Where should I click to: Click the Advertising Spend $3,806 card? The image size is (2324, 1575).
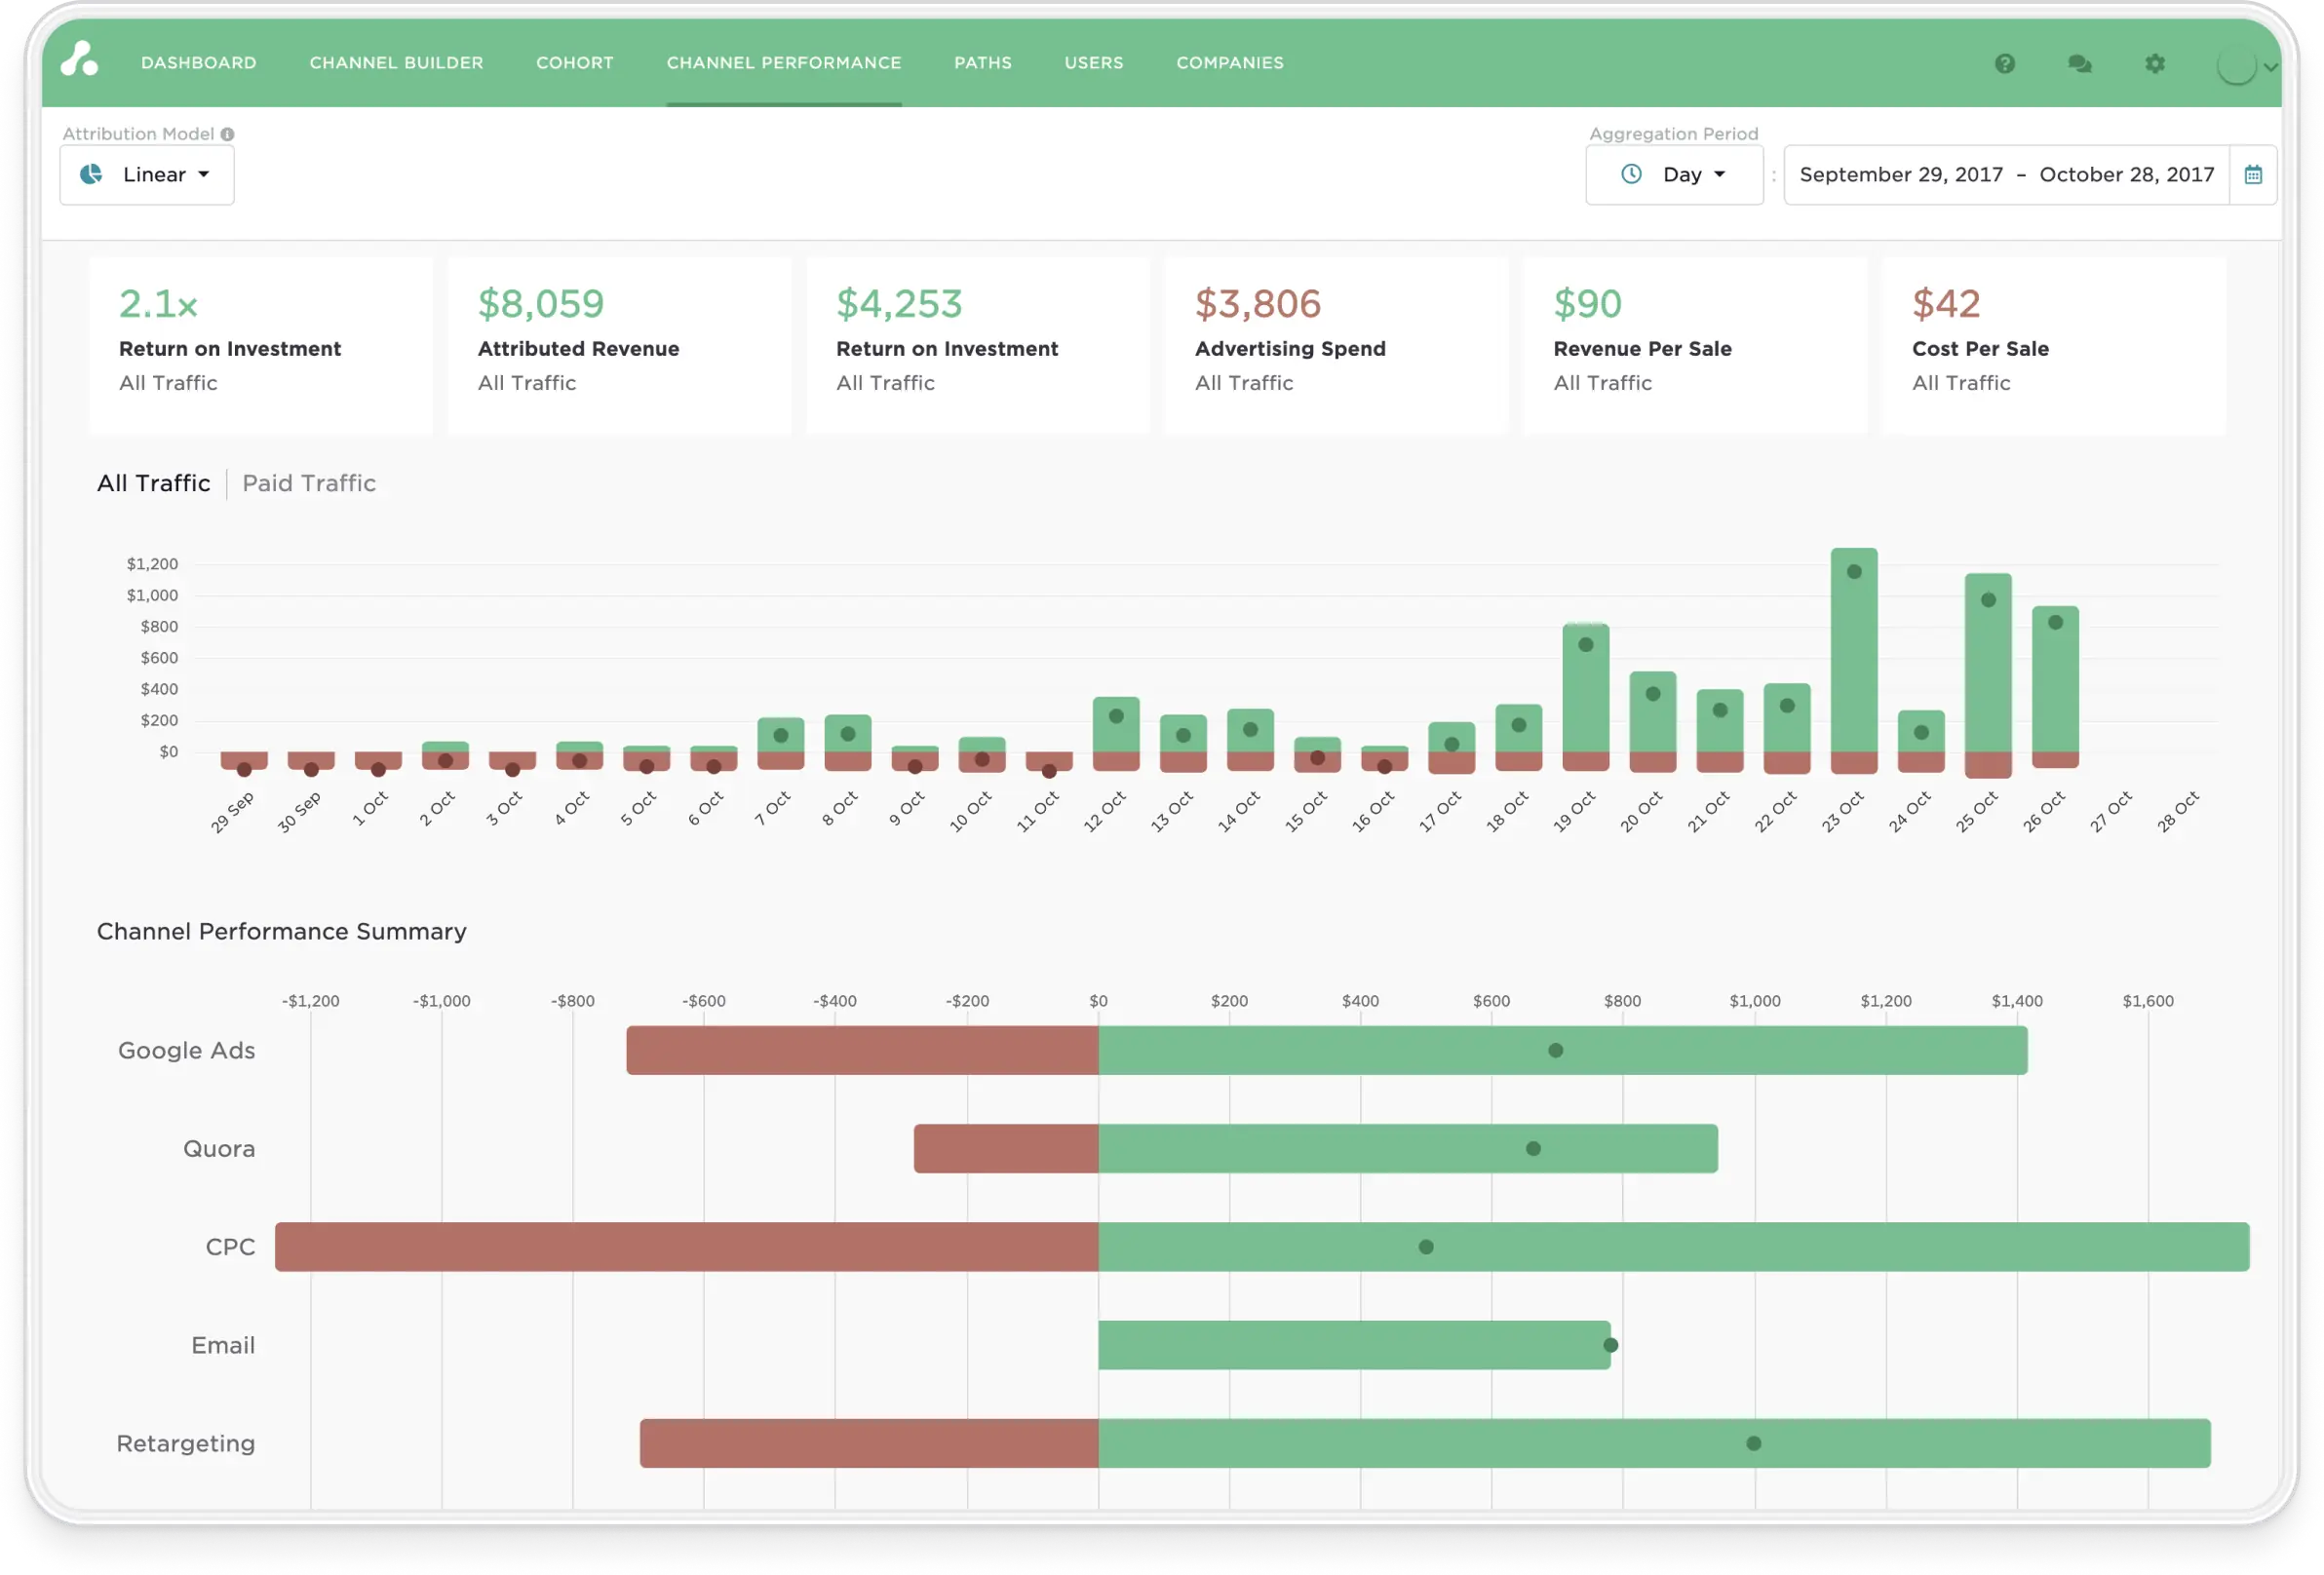click(1336, 345)
